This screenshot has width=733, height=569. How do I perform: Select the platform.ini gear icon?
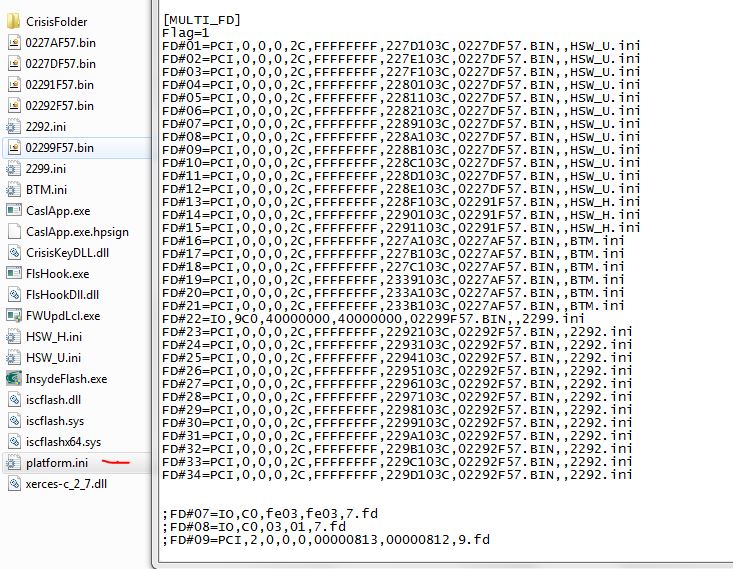point(14,463)
